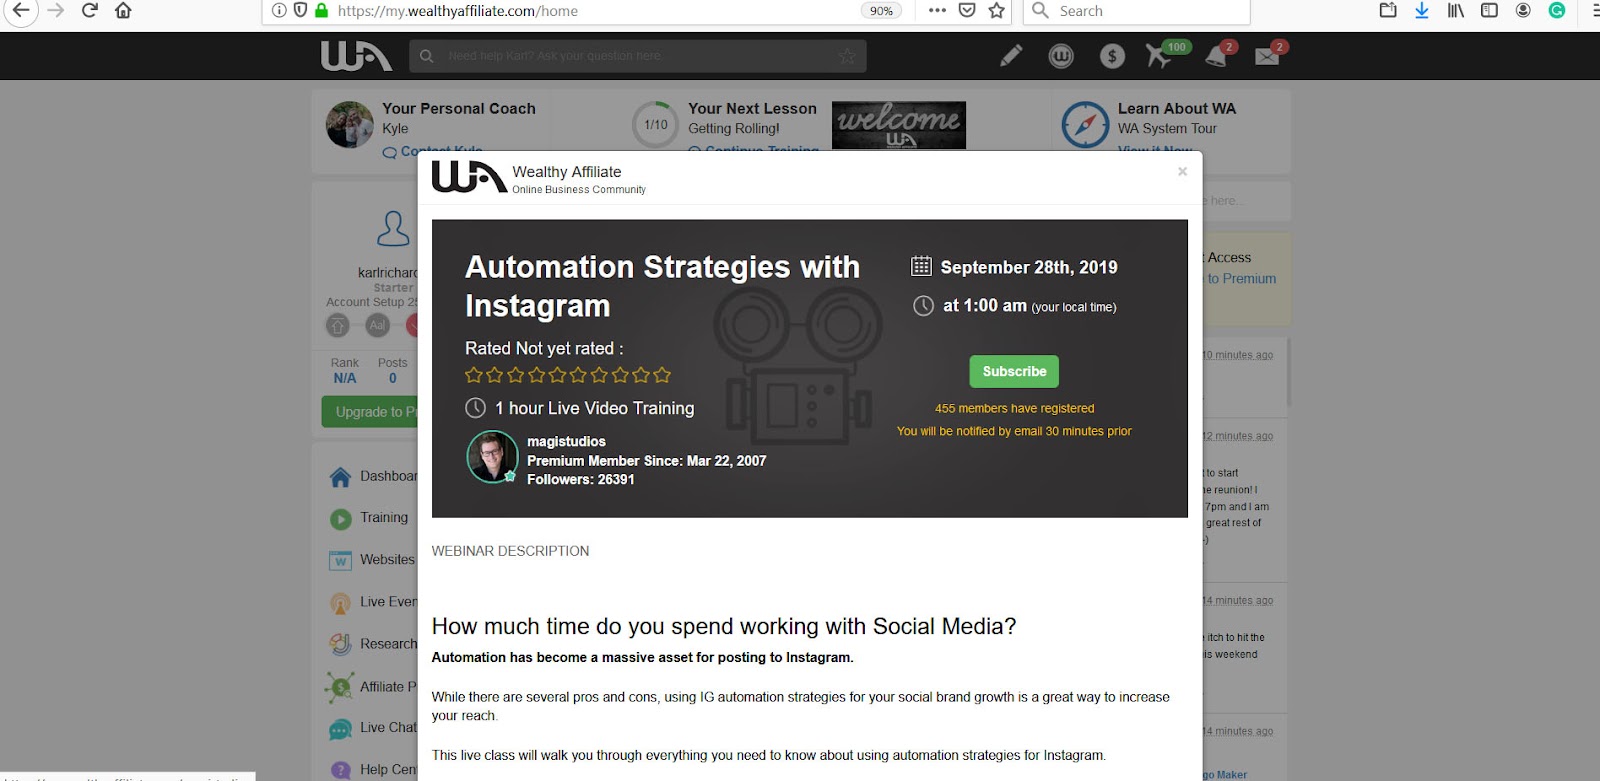Viewport: 1600px width, 781px height.
Task: Click the 10 minutes ago timestamp
Action: (1238, 355)
